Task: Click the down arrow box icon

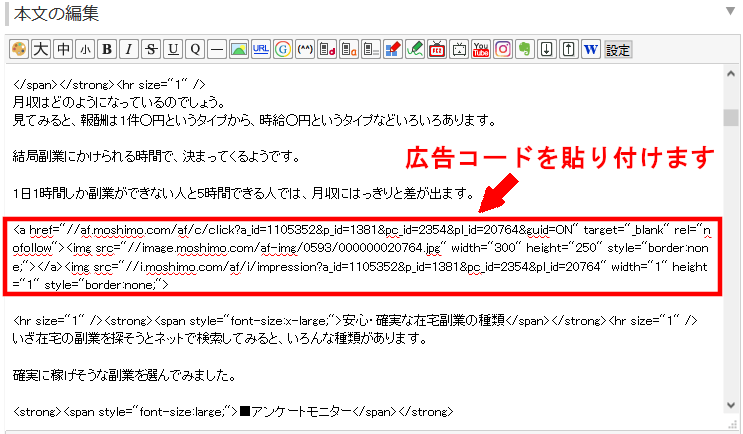Action: [547, 49]
